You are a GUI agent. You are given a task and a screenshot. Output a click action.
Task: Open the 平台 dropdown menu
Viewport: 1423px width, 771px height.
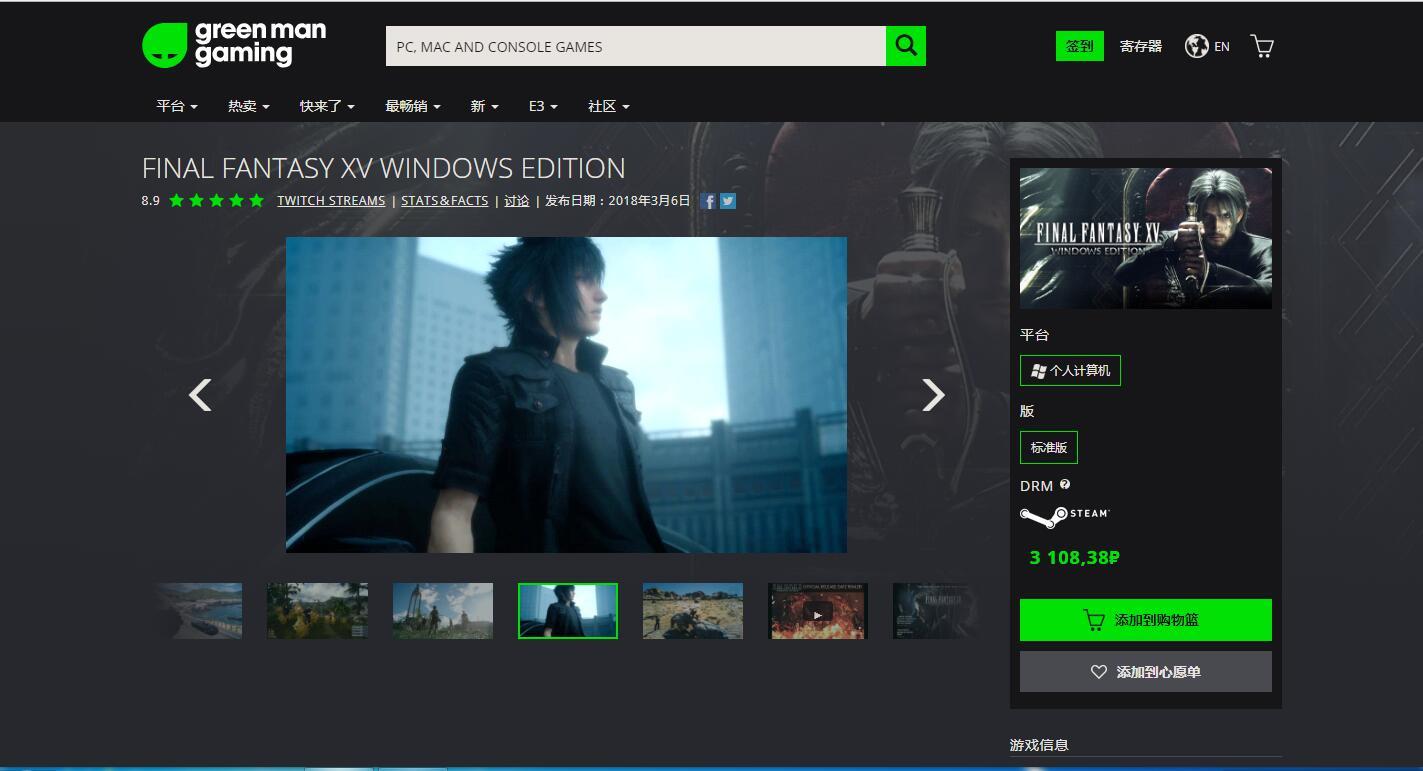click(175, 106)
